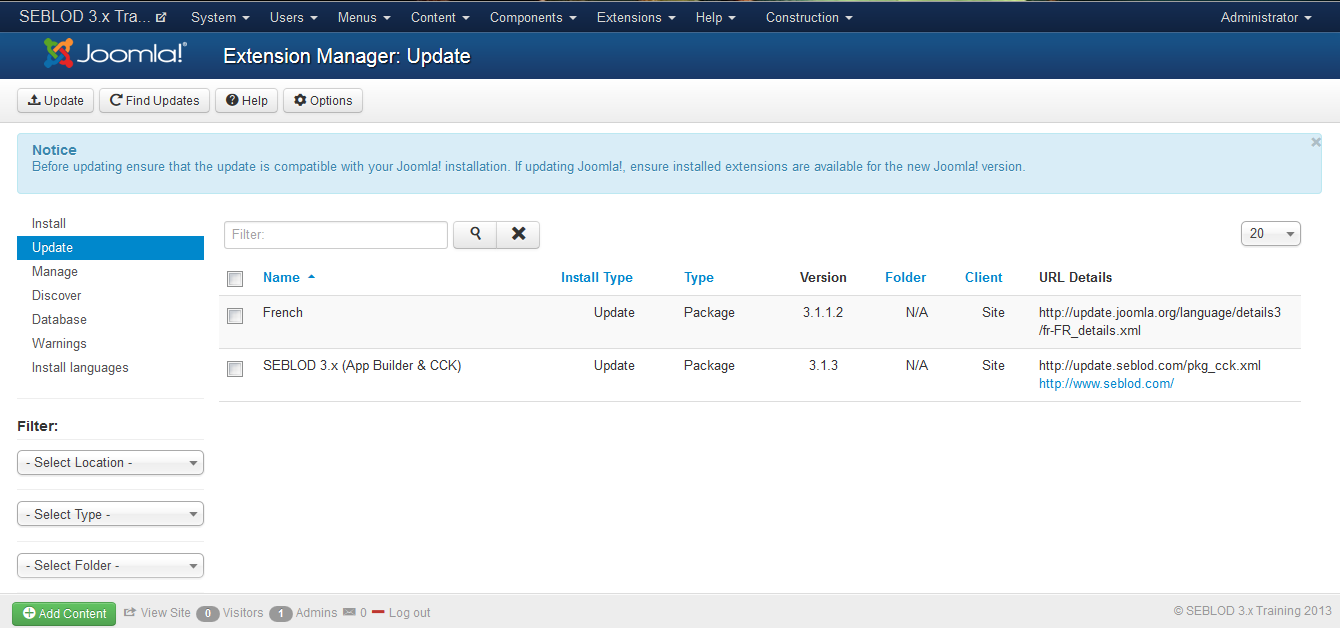Click the pkg_cck.xml URL text
Image resolution: width=1340 pixels, height=628 pixels.
(x=1150, y=365)
